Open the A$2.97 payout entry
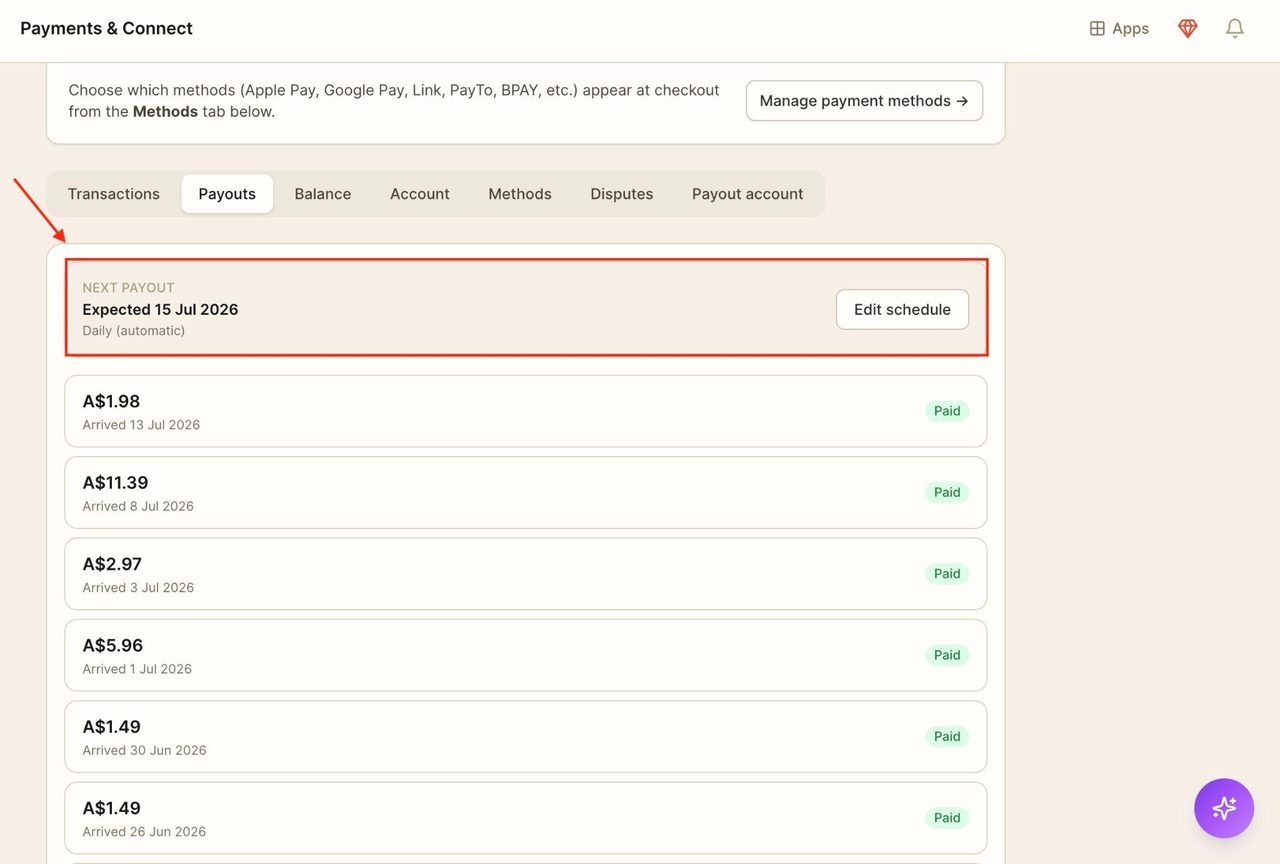This screenshot has width=1280, height=864. pos(526,574)
